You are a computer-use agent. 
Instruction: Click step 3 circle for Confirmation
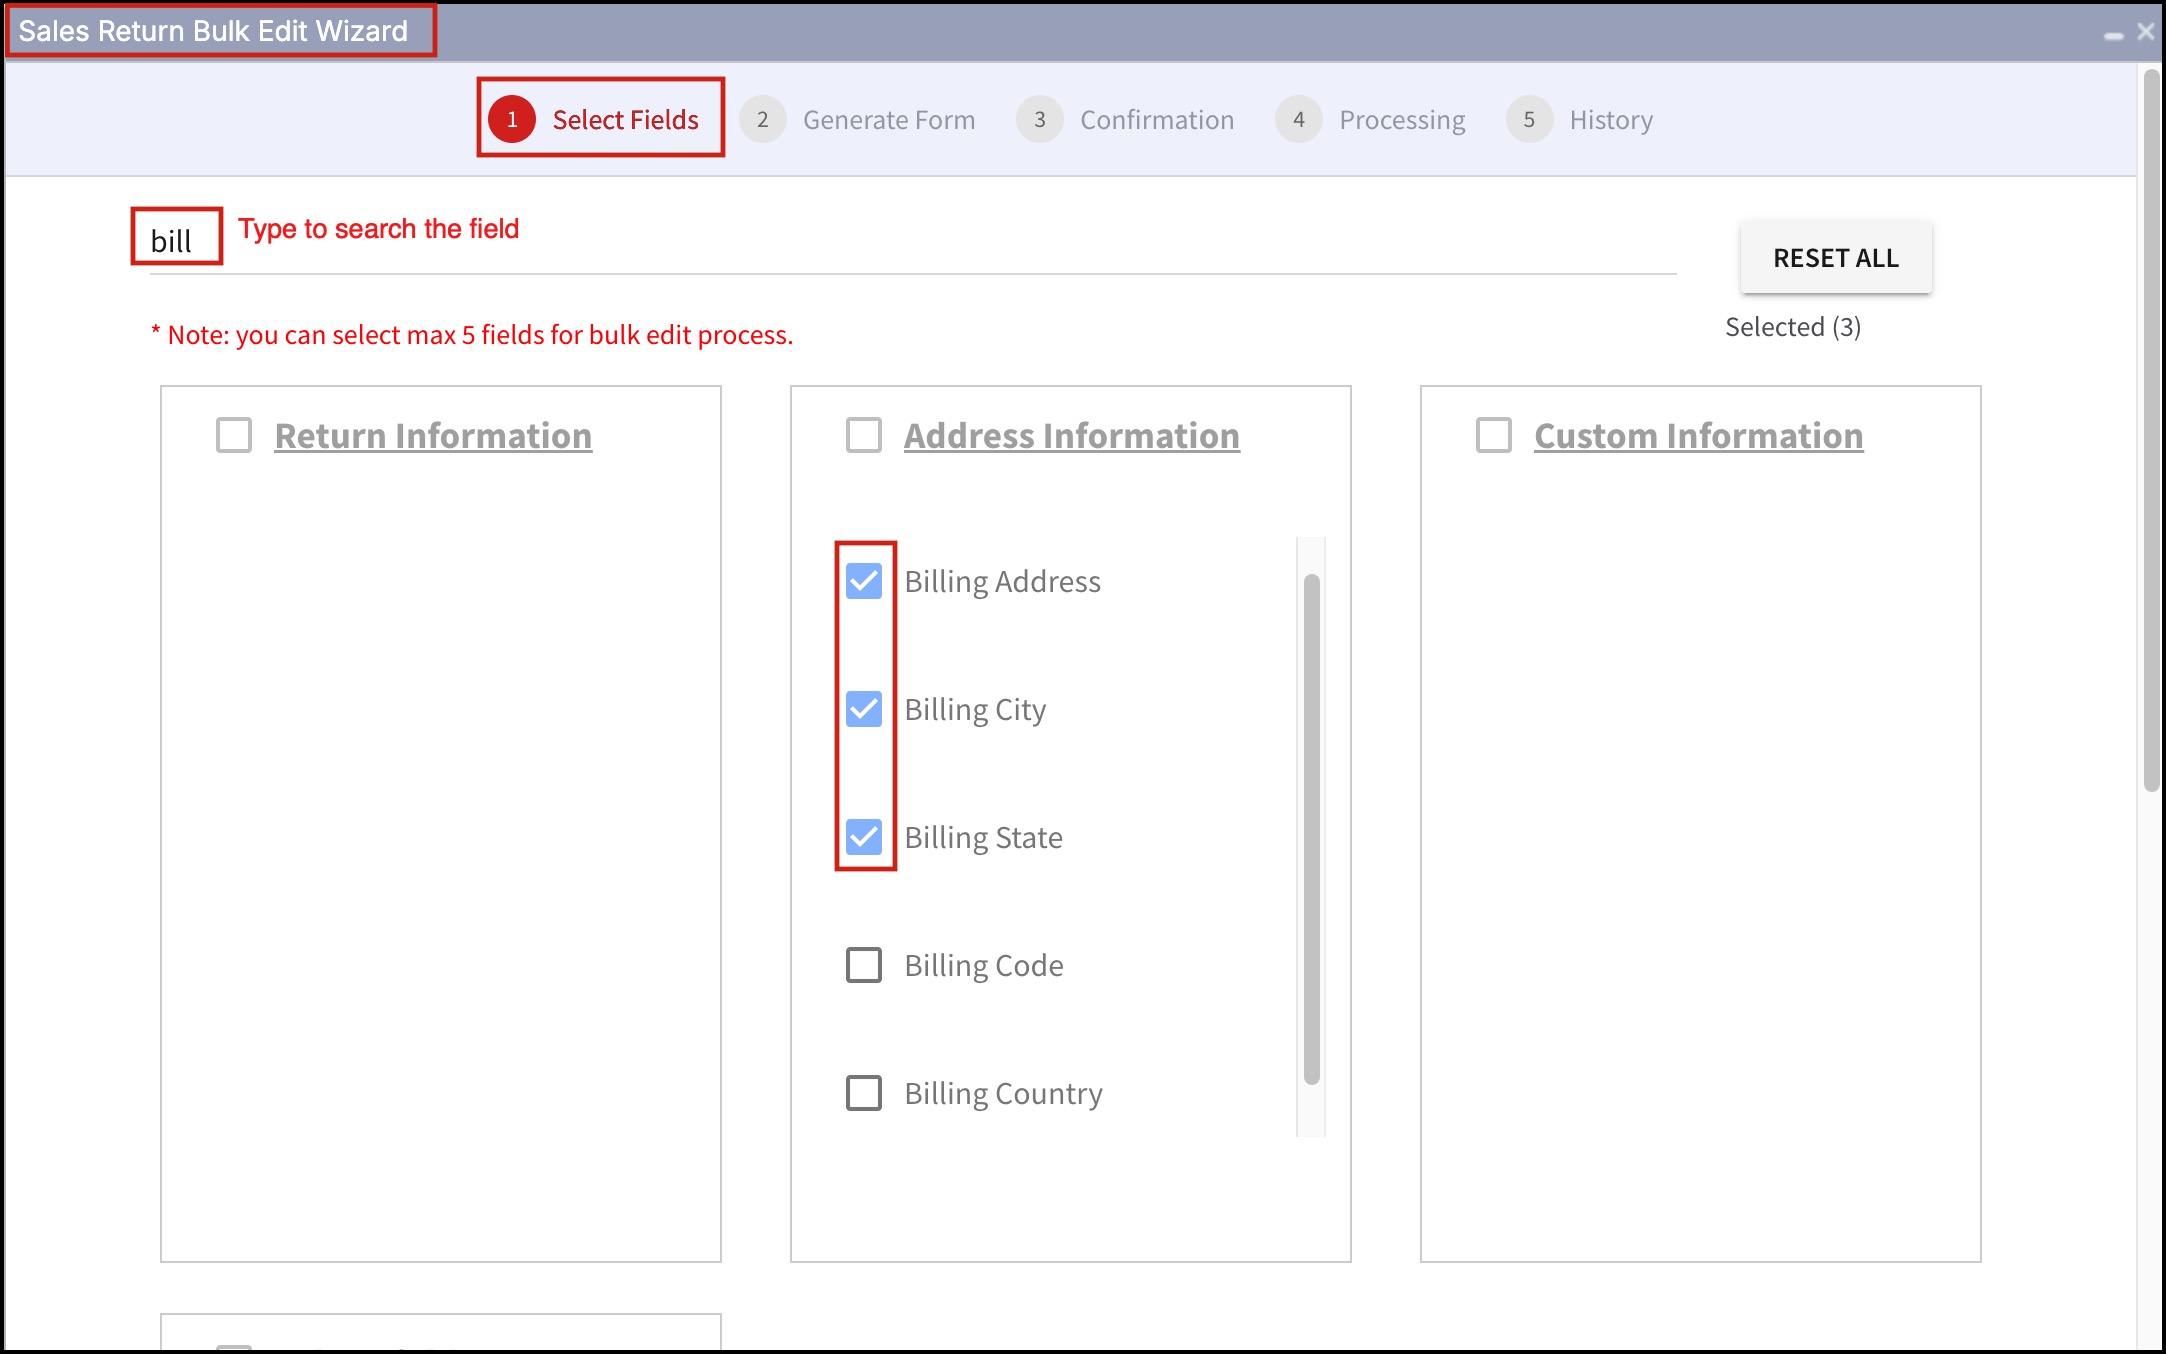(x=1039, y=120)
